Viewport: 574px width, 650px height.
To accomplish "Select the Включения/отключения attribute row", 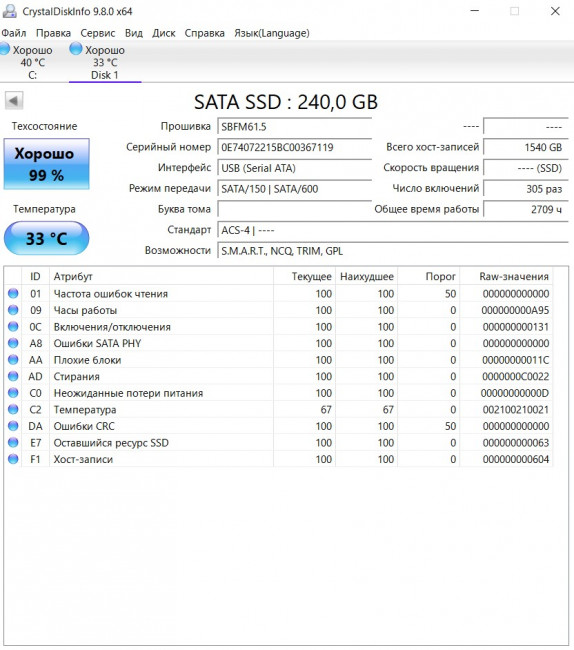I will click(x=279, y=327).
